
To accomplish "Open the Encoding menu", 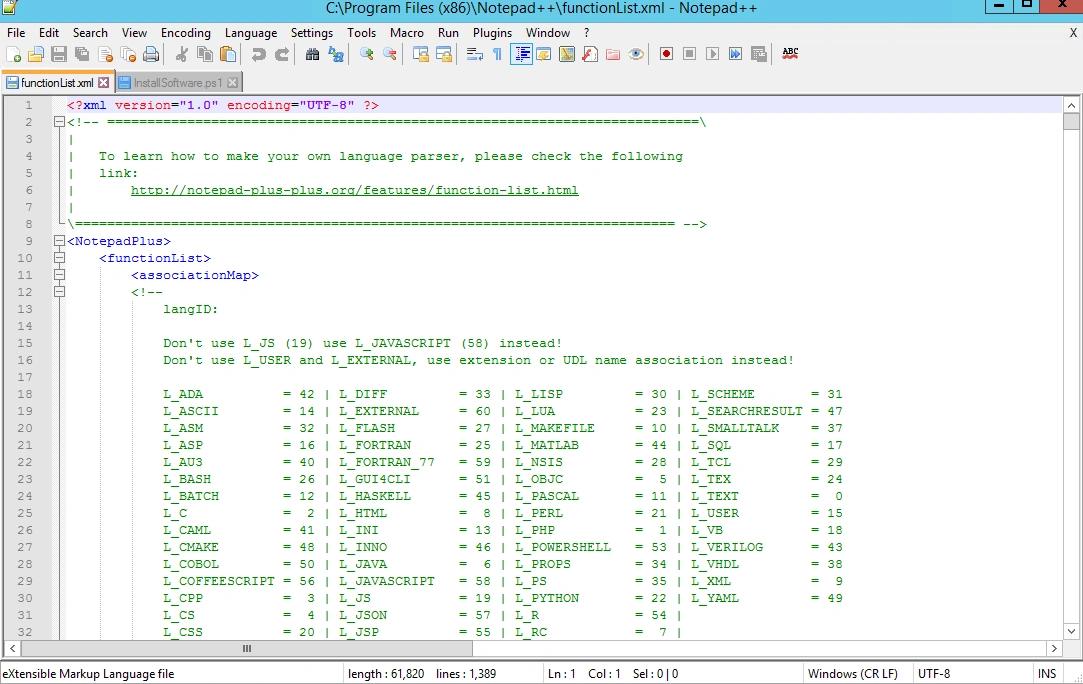I will tap(186, 32).
